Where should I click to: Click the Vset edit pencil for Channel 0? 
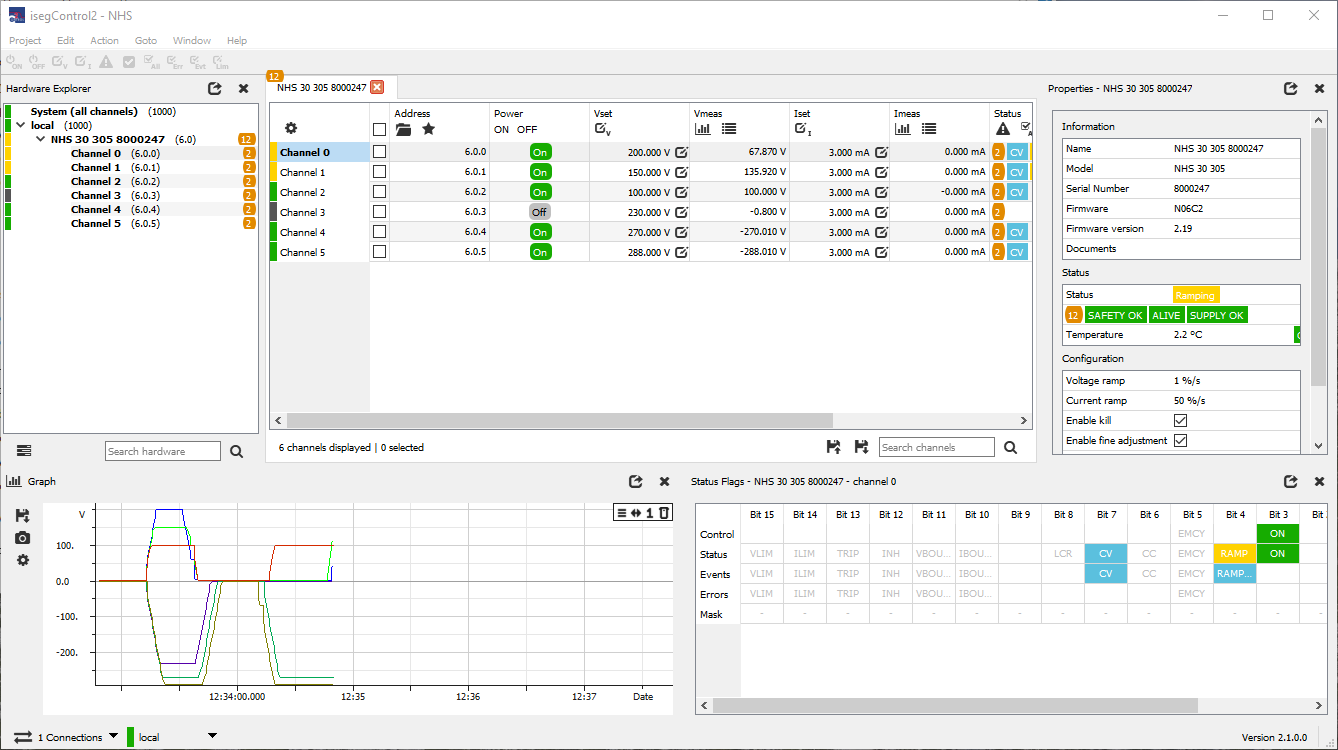pos(682,151)
